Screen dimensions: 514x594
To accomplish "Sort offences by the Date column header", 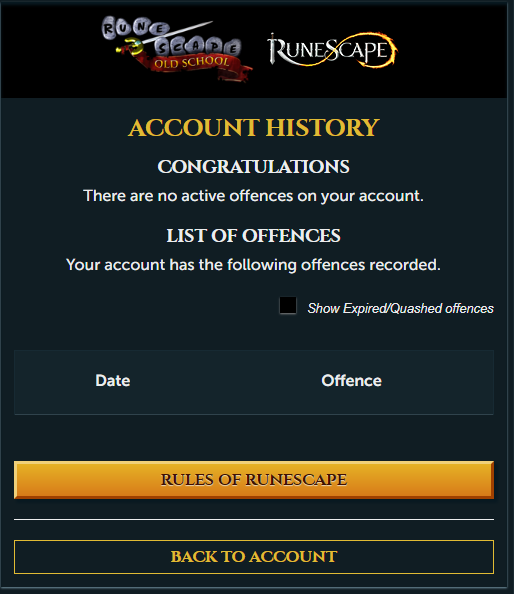I will pyautogui.click(x=112, y=381).
